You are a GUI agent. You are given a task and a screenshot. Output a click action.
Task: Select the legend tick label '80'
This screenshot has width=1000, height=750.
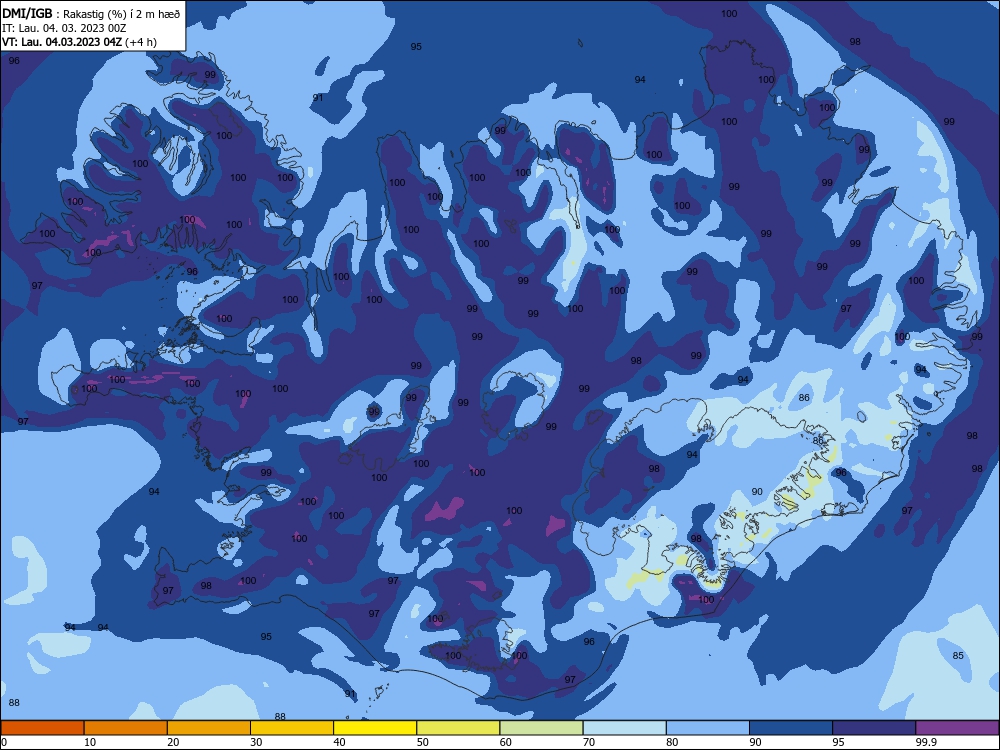point(672,742)
